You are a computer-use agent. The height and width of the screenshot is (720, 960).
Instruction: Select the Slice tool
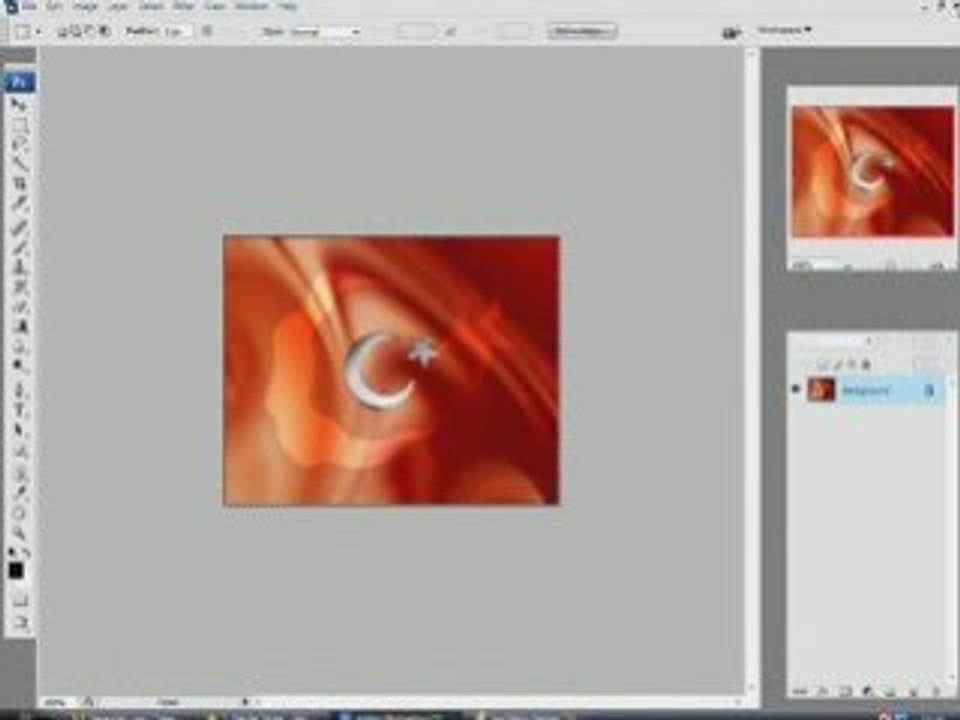pyautogui.click(x=19, y=204)
